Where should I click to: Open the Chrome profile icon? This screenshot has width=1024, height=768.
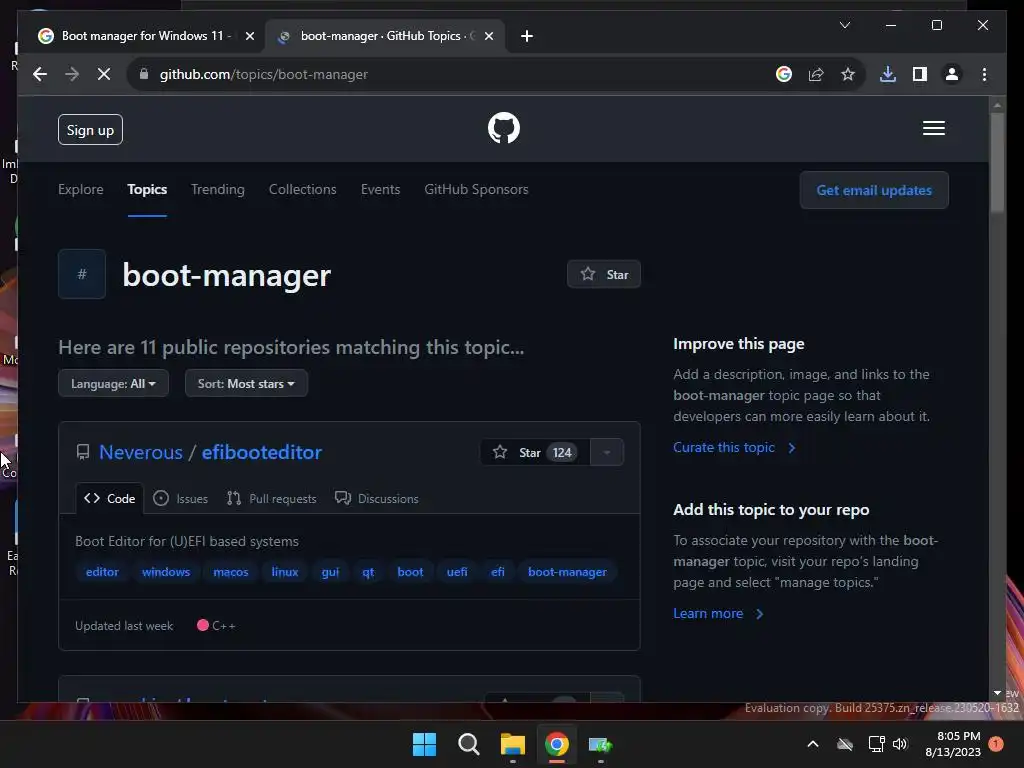tap(952, 74)
